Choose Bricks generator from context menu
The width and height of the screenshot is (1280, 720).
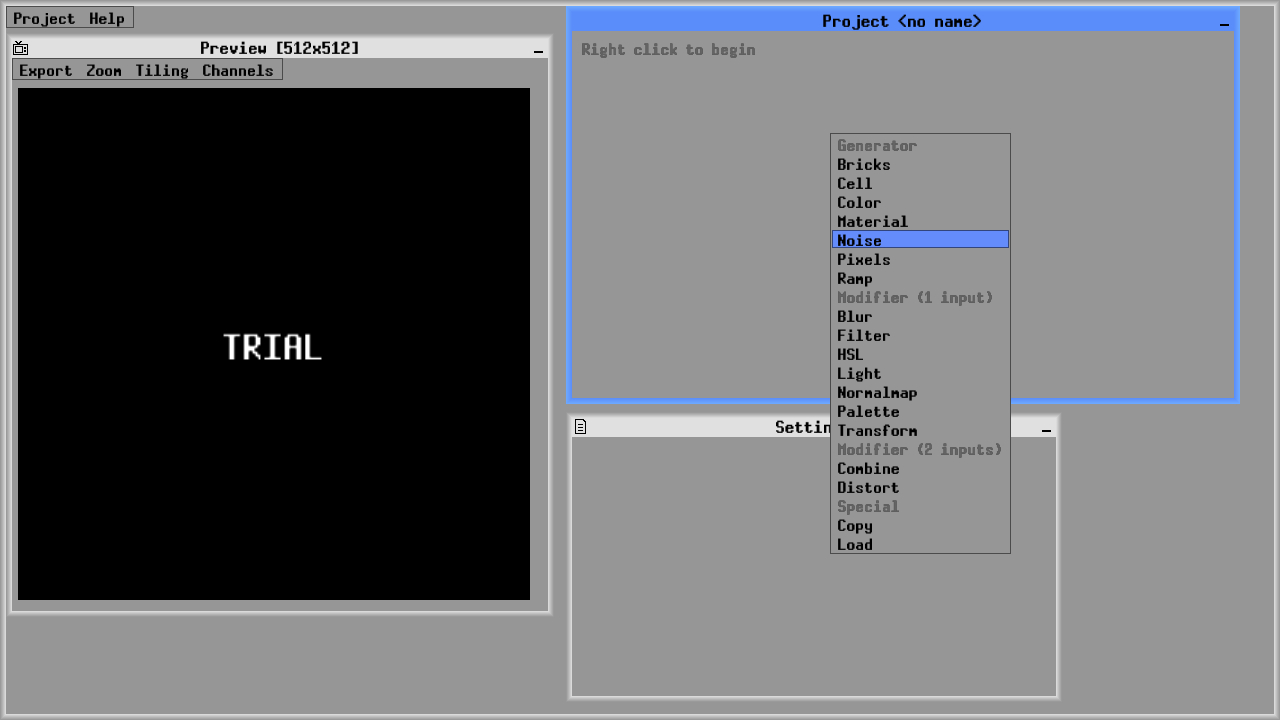click(x=920, y=164)
